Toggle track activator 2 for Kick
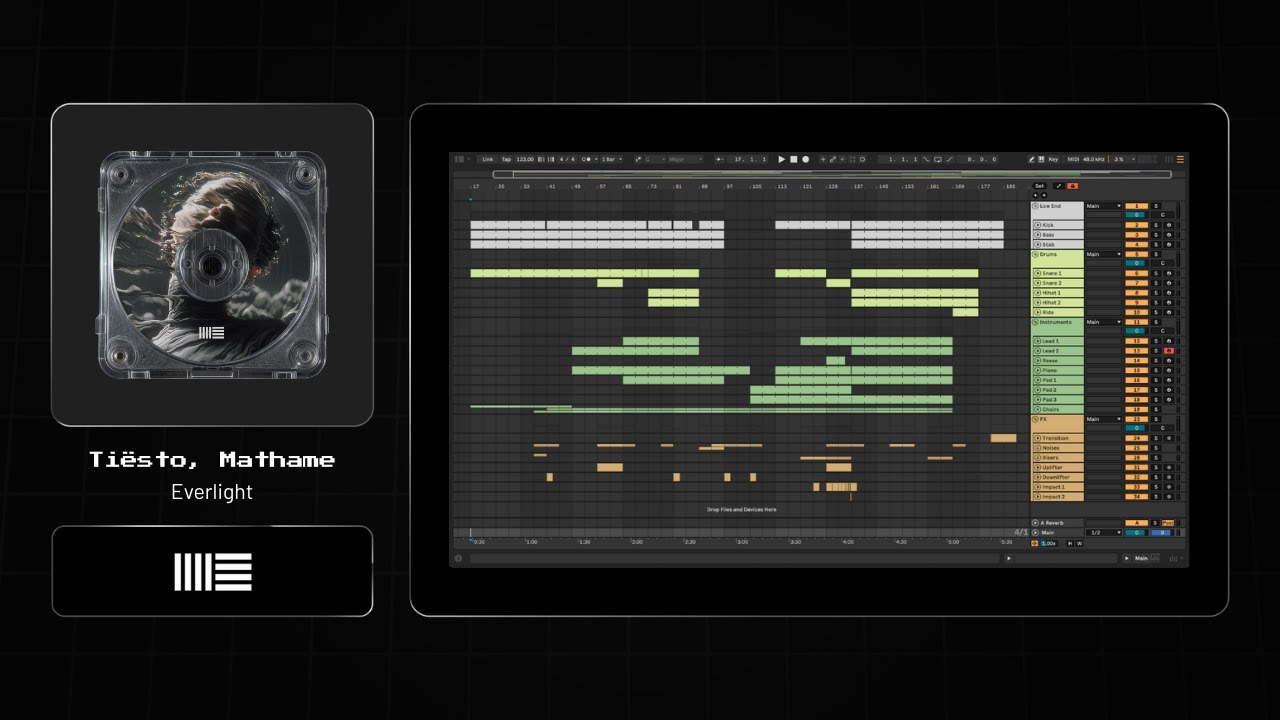 (x=1136, y=225)
